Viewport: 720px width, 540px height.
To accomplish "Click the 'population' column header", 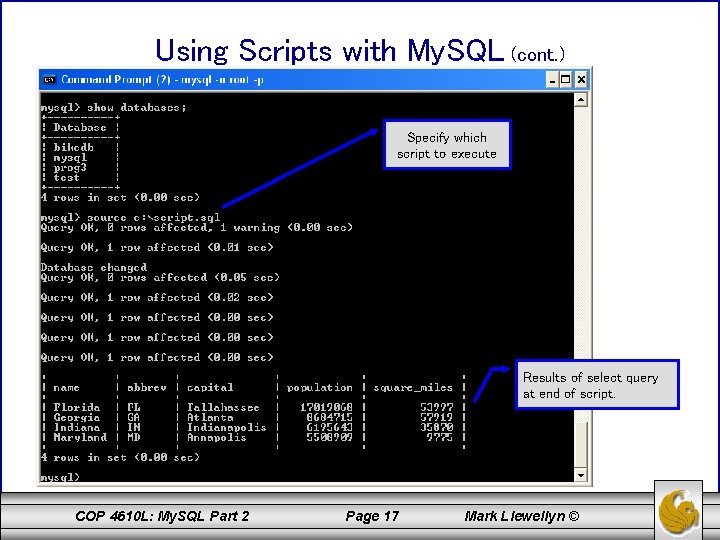I will (320, 388).
